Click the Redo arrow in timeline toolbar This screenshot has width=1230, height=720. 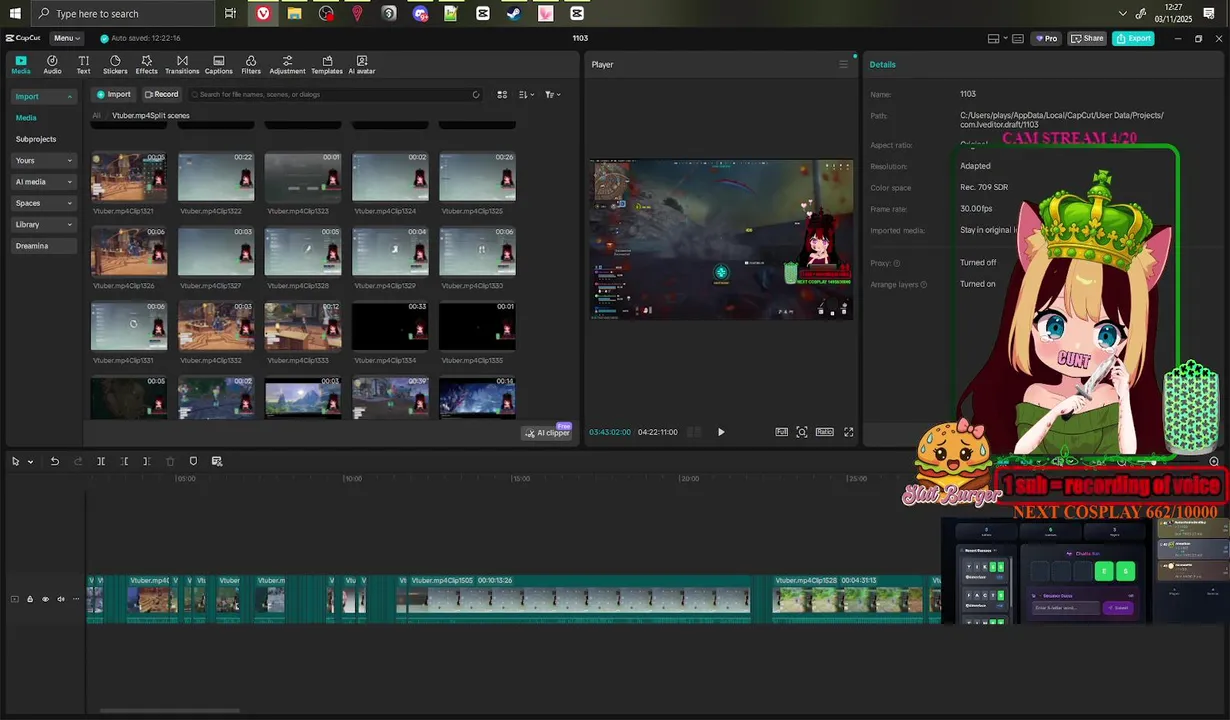[78, 461]
